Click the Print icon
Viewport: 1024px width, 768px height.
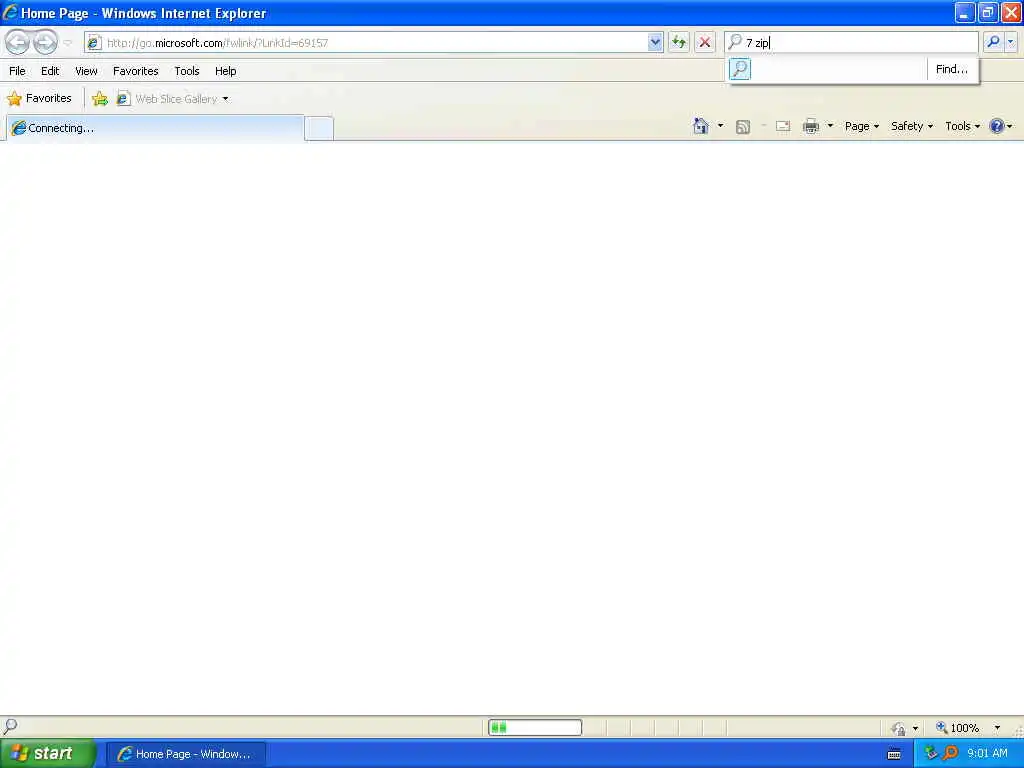pos(811,126)
